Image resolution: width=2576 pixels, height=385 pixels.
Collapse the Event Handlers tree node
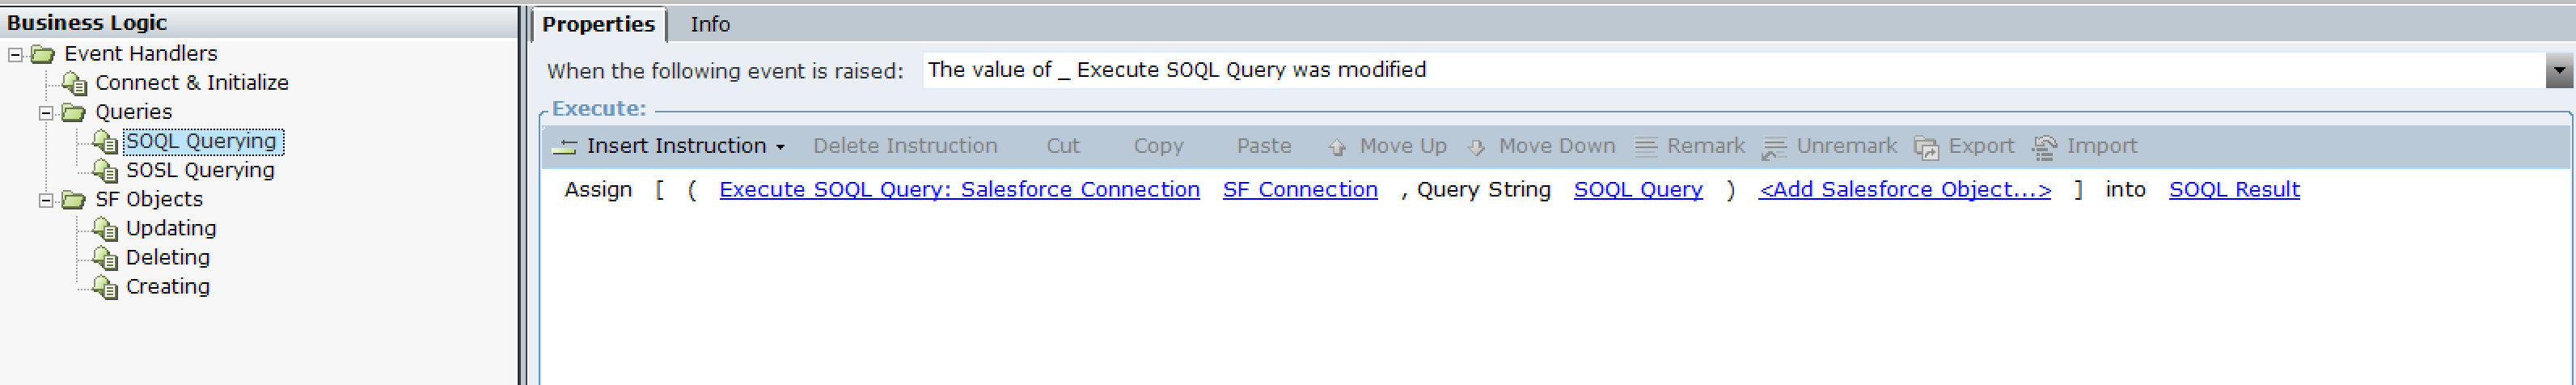pos(15,54)
